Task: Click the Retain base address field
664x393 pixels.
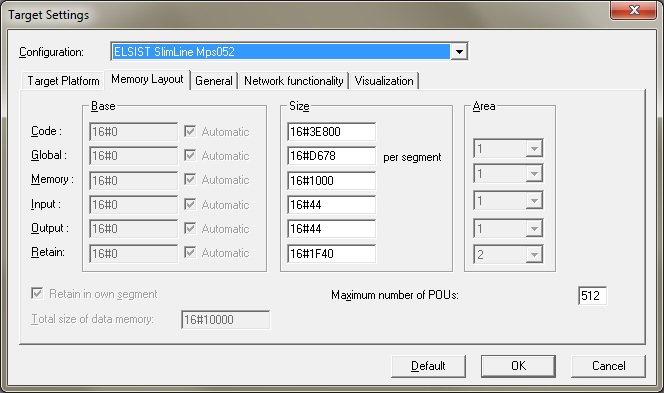Action: coord(133,253)
